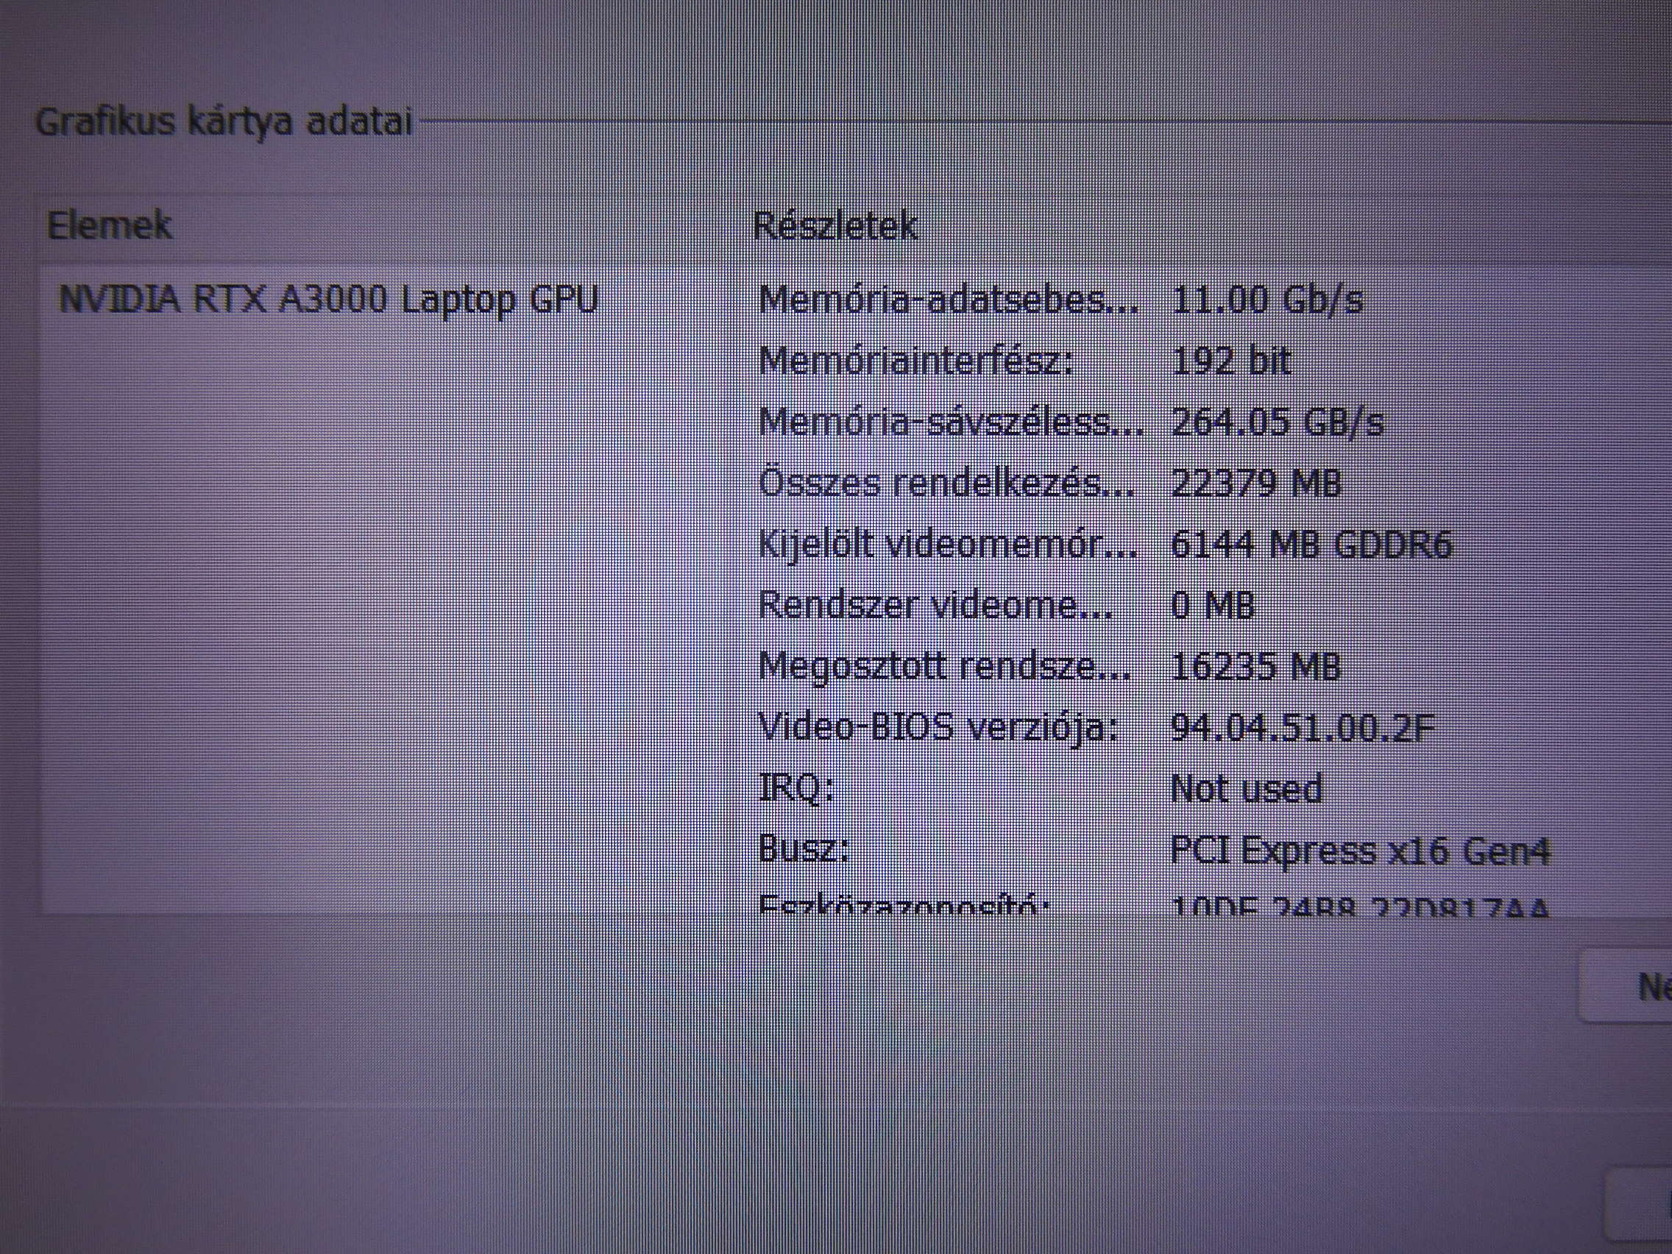Image resolution: width=1672 pixels, height=1254 pixels.
Task: Select the Memória-sávszéless... label
Action: click(x=951, y=422)
